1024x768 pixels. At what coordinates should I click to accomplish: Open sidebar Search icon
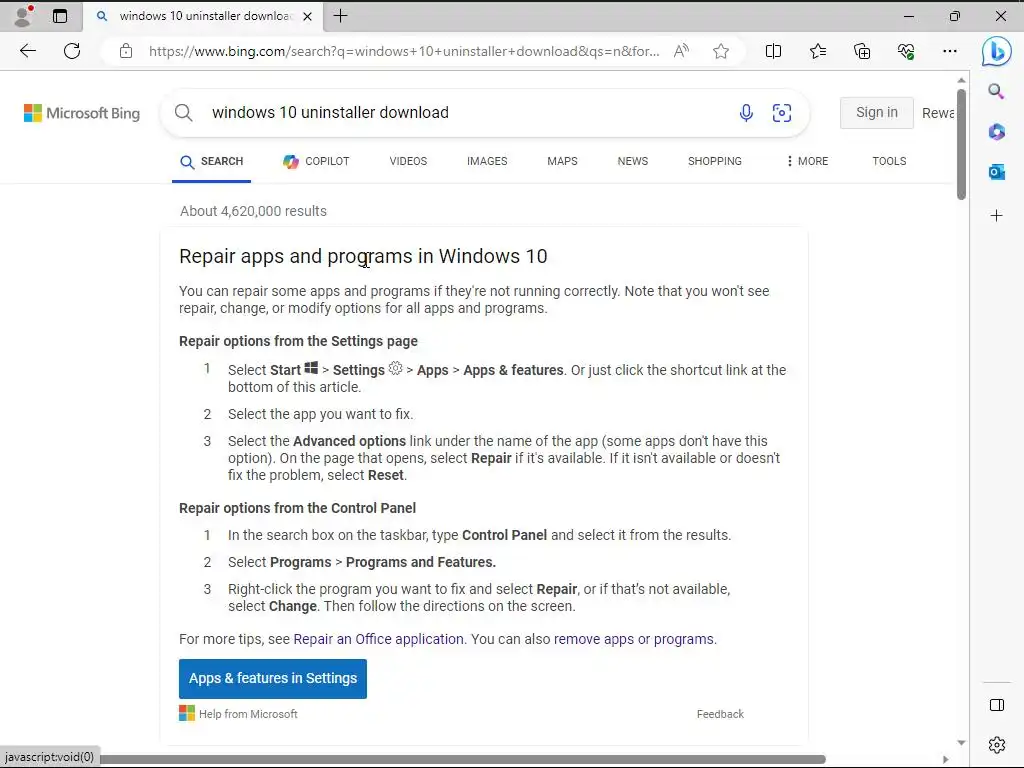[996, 91]
